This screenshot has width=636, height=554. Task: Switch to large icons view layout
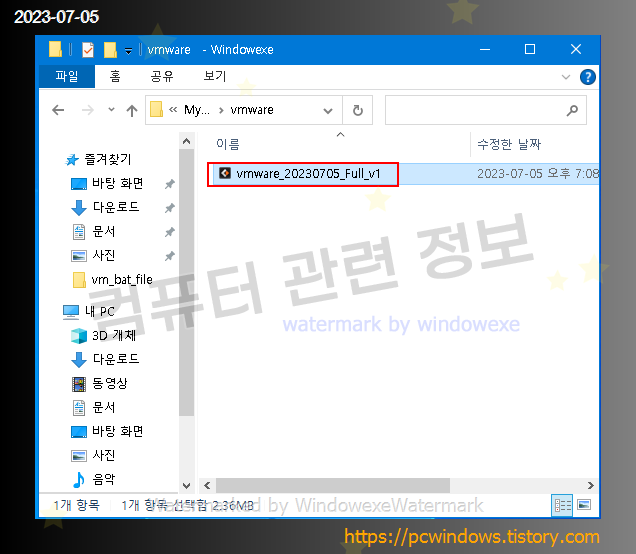point(584,505)
